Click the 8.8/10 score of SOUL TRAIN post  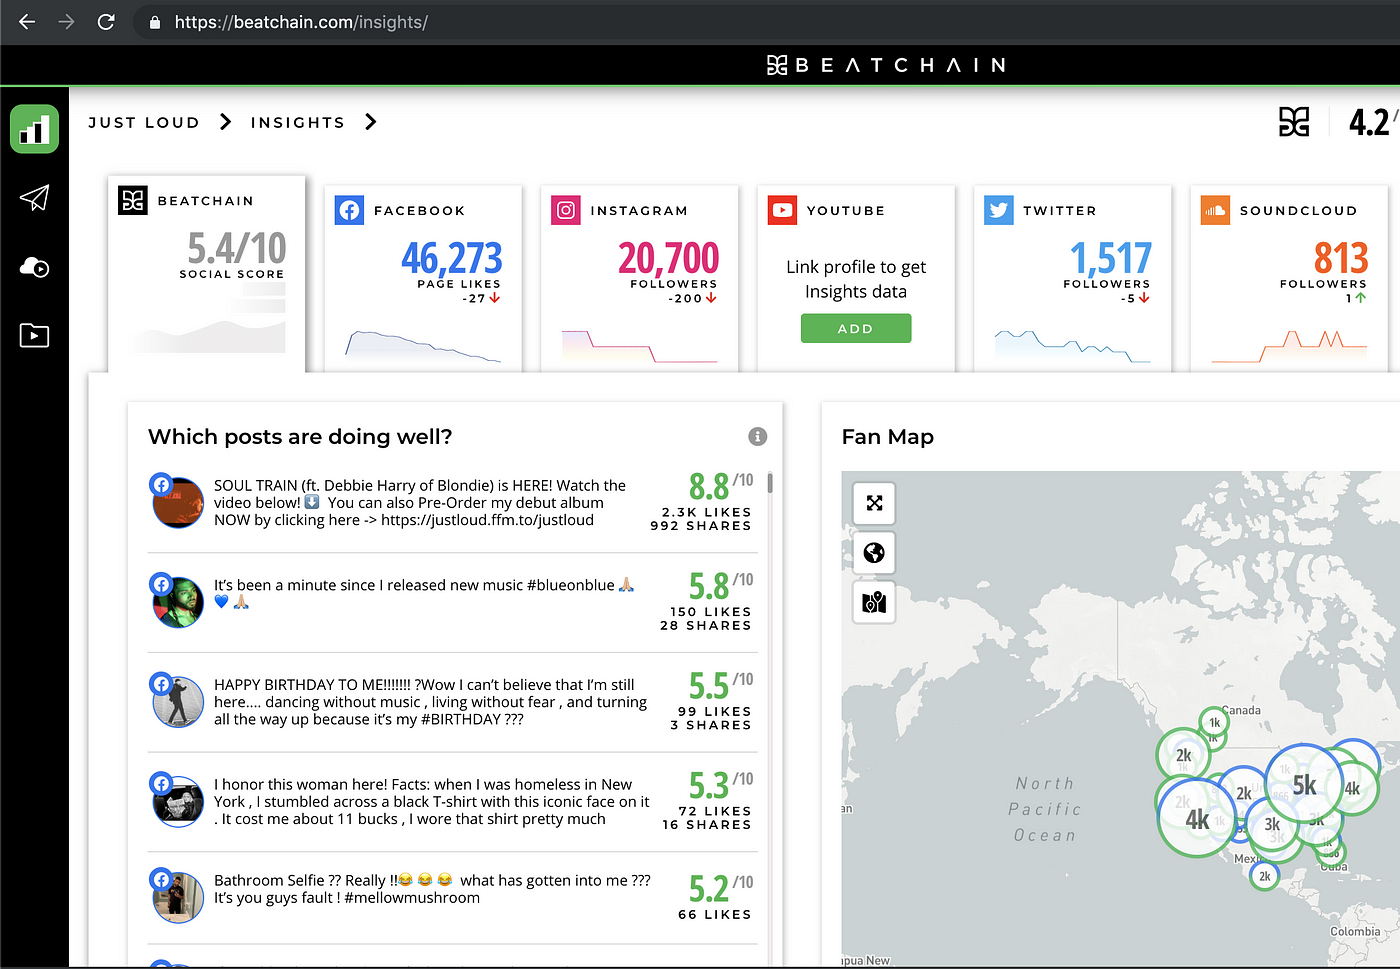(x=720, y=486)
